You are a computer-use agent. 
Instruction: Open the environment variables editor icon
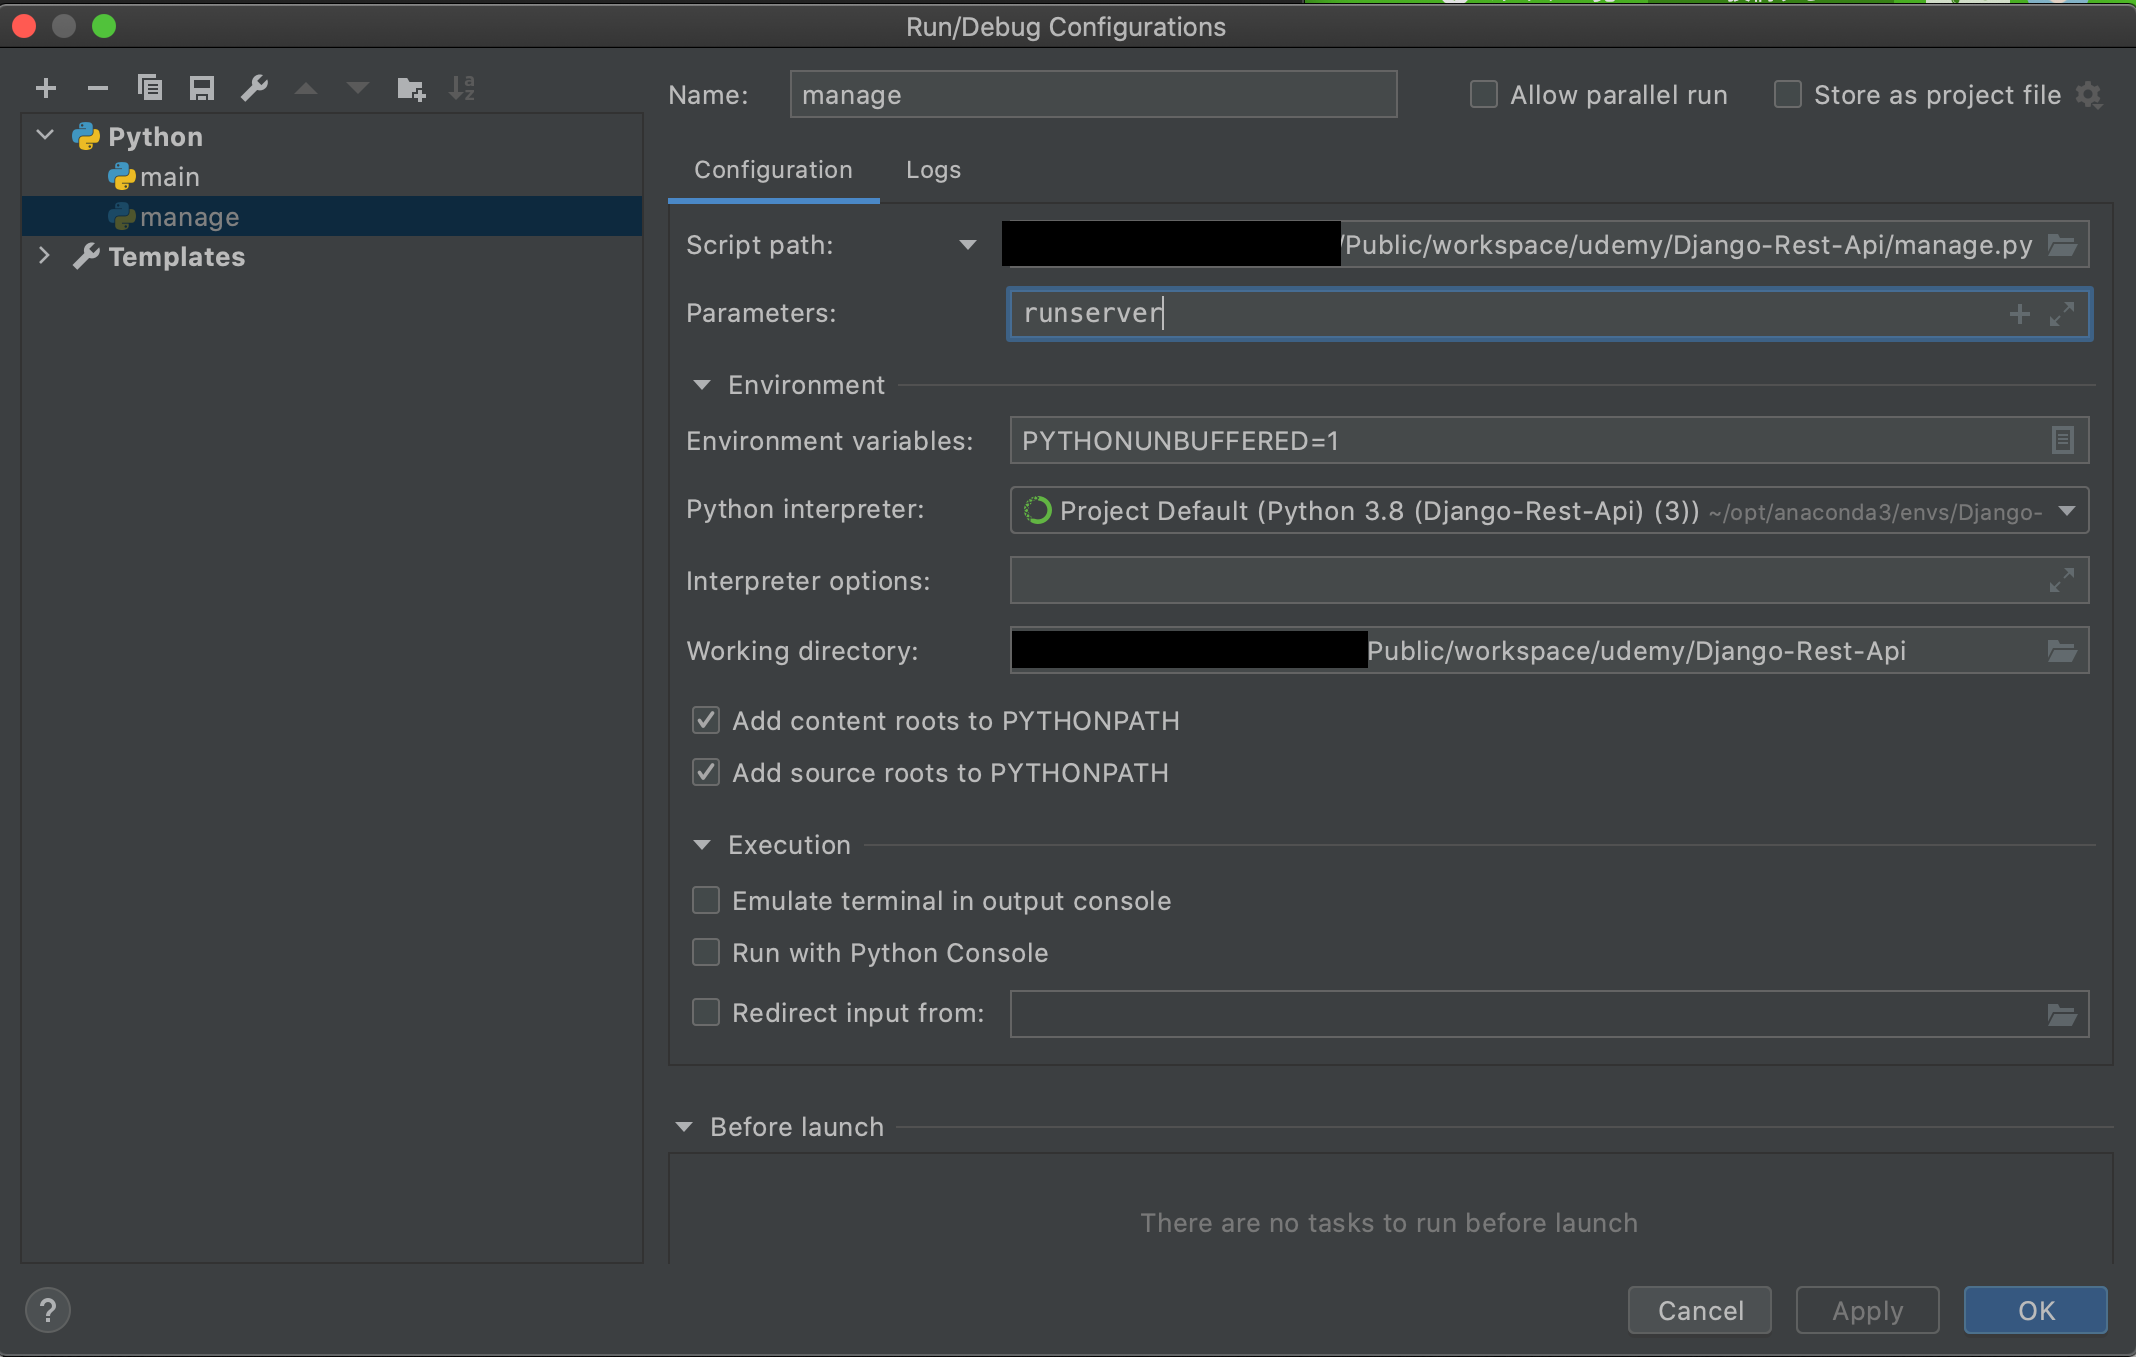point(2062,440)
